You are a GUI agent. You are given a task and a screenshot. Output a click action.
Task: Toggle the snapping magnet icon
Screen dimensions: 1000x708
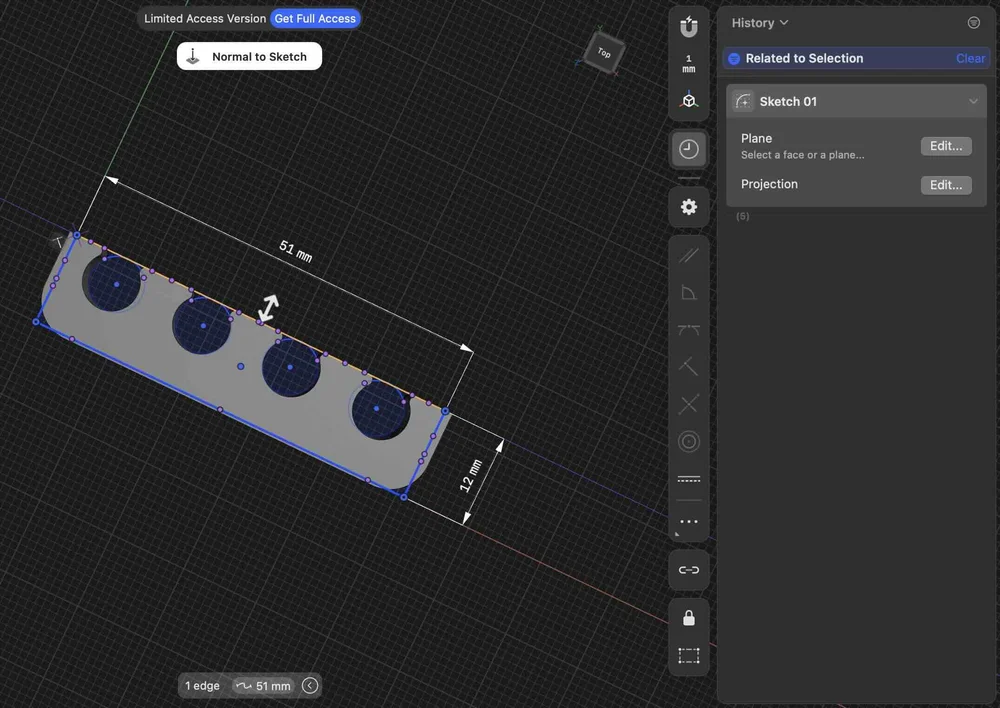(688, 27)
